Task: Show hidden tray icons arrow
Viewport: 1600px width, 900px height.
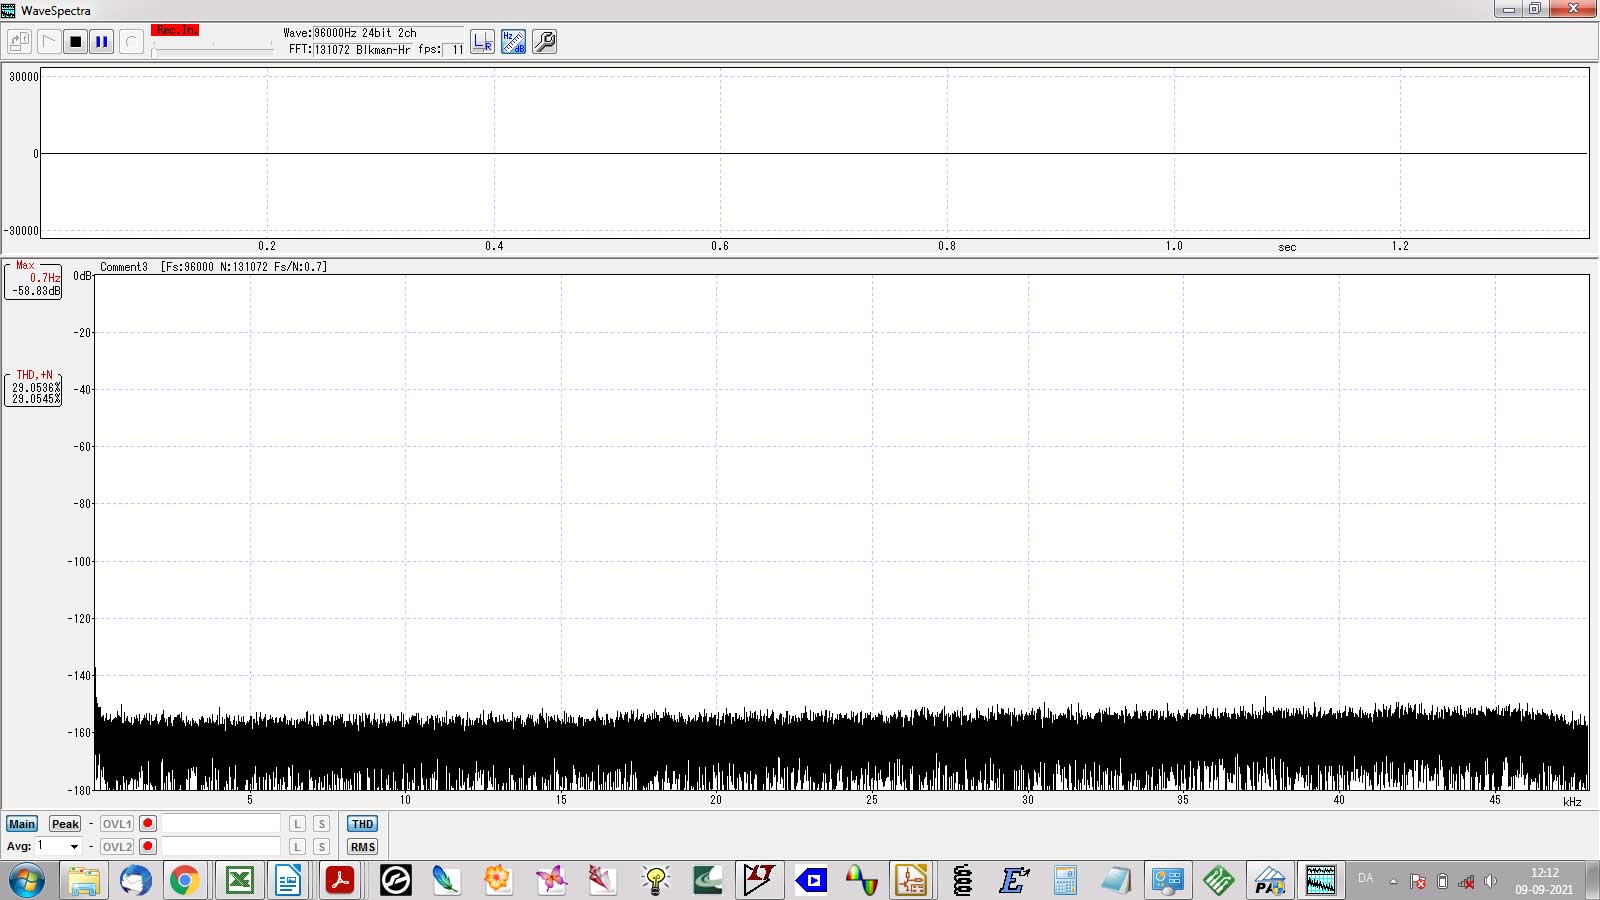Action: (x=1393, y=881)
